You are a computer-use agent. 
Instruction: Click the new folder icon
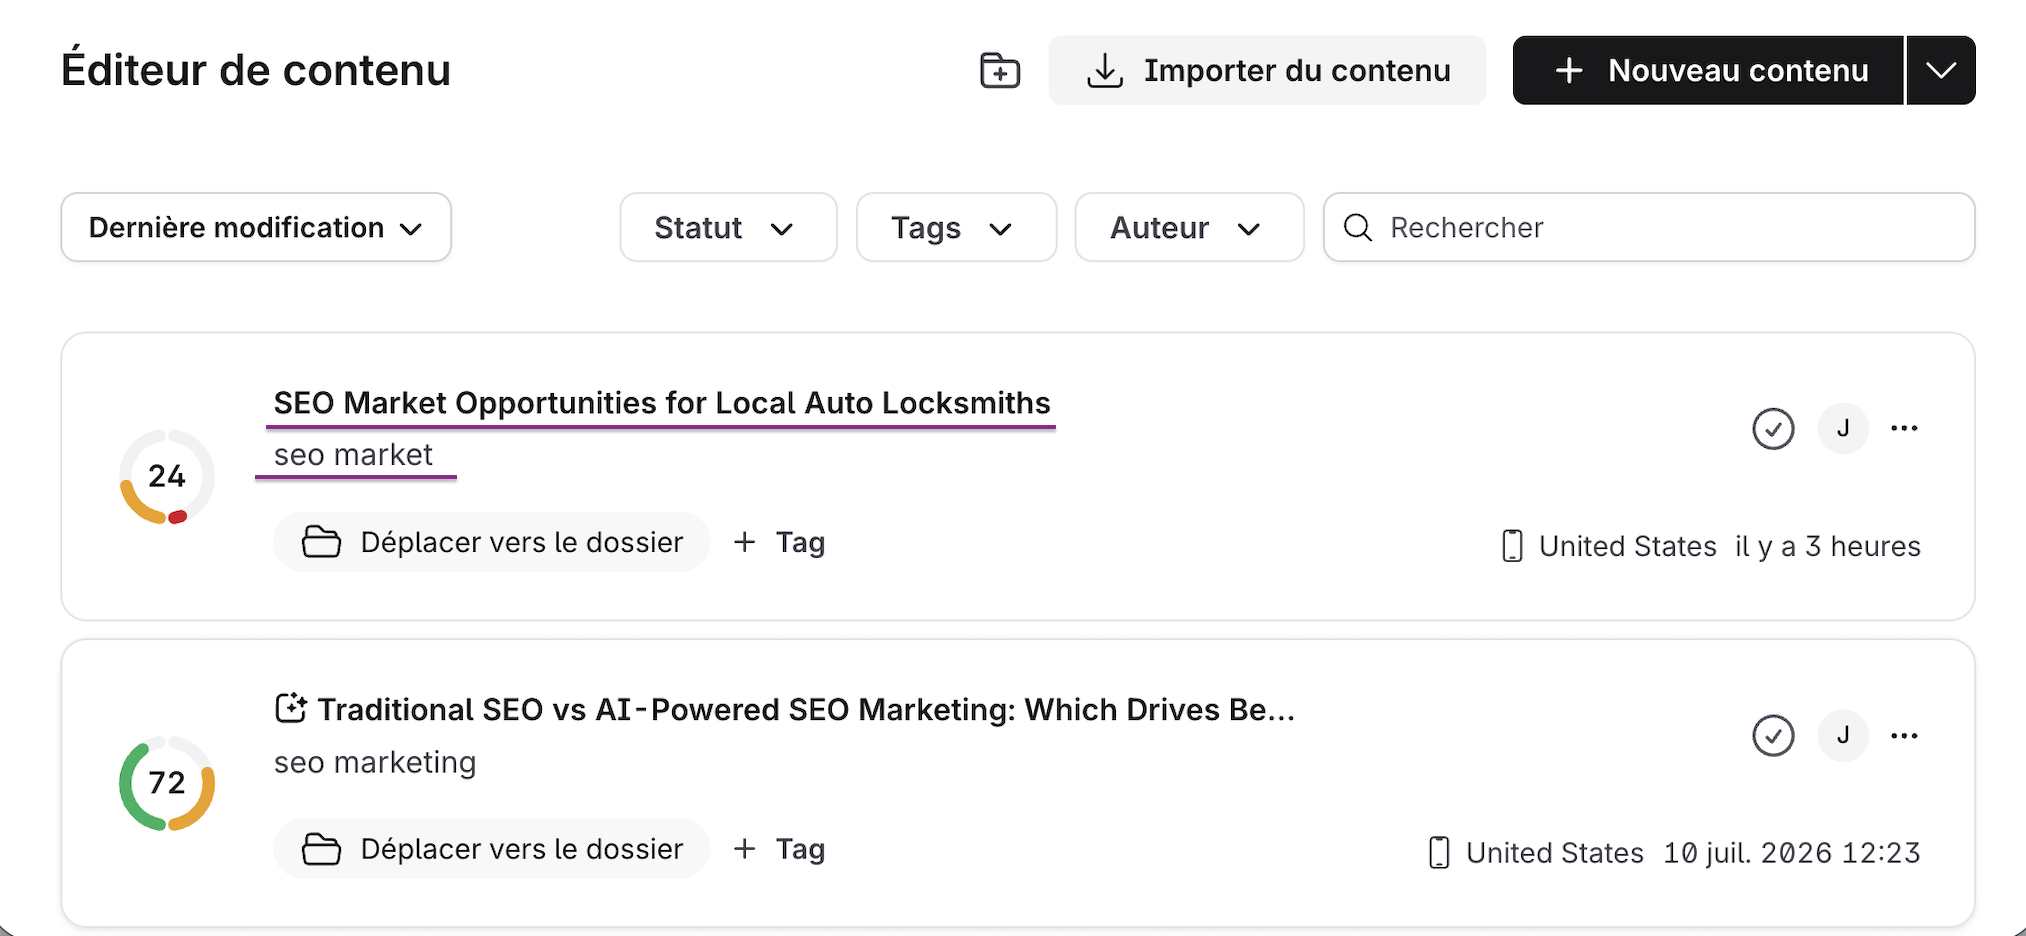tap(1000, 70)
